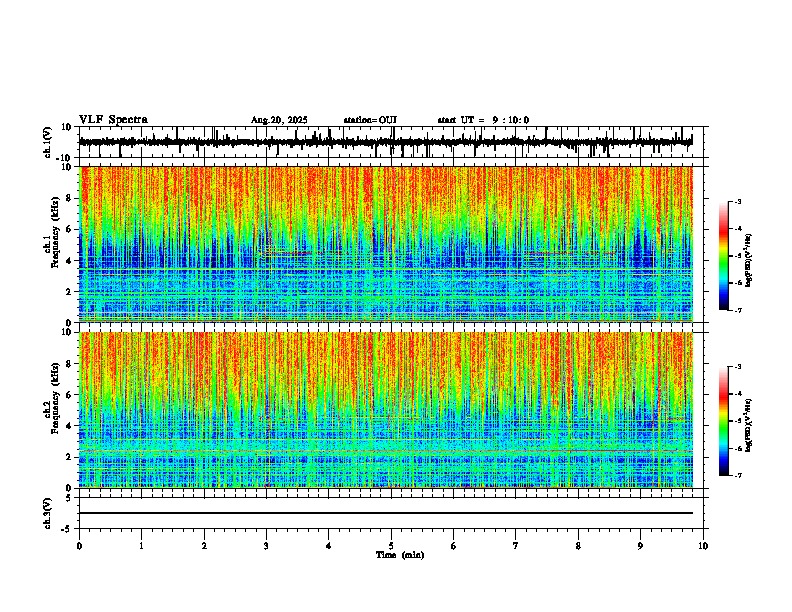Click the 'VLF Spectra' title text
The image size is (792, 612).
tap(113, 120)
